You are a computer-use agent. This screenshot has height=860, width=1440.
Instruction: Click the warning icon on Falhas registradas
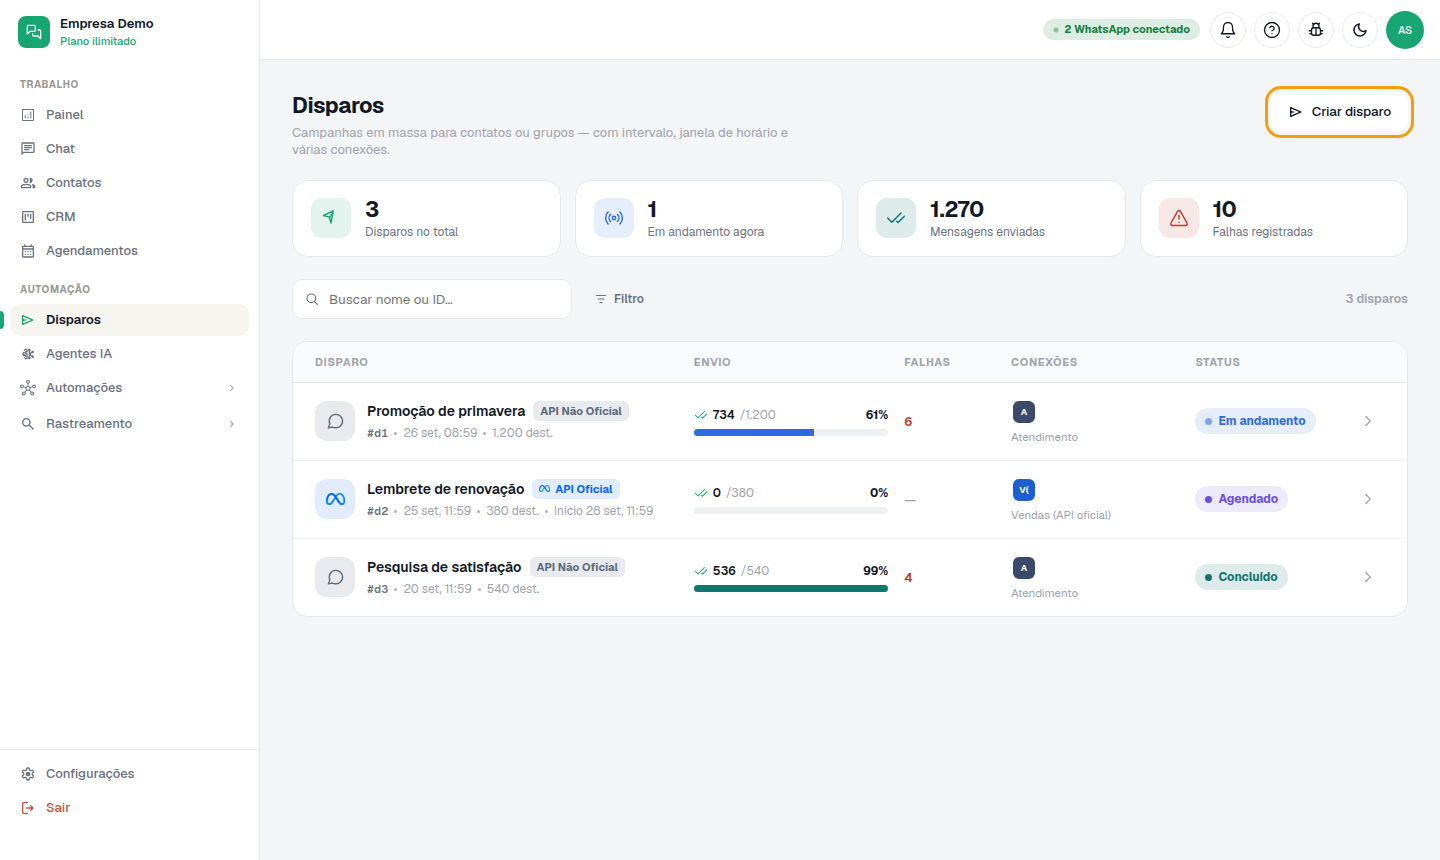[1179, 218]
